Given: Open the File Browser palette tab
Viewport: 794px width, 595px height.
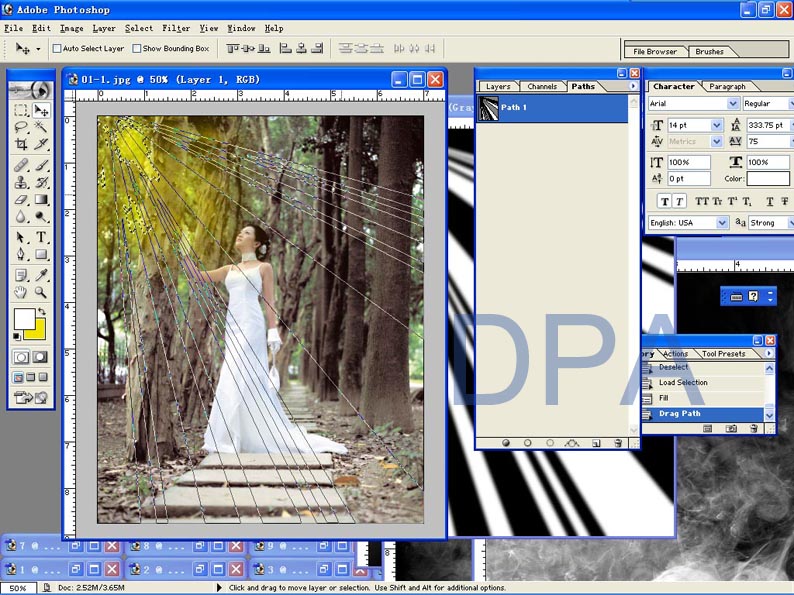Looking at the screenshot, I should pyautogui.click(x=655, y=52).
